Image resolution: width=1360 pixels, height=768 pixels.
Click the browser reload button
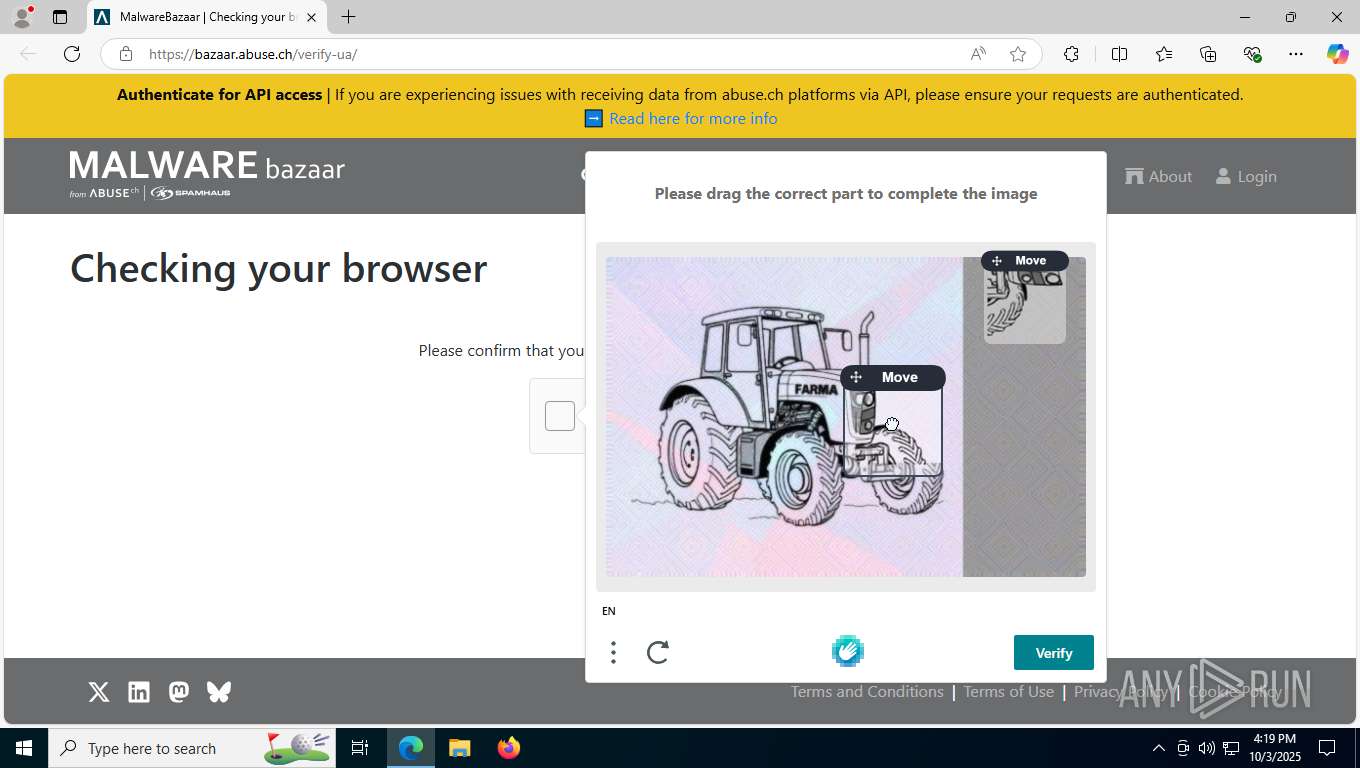[x=72, y=54]
